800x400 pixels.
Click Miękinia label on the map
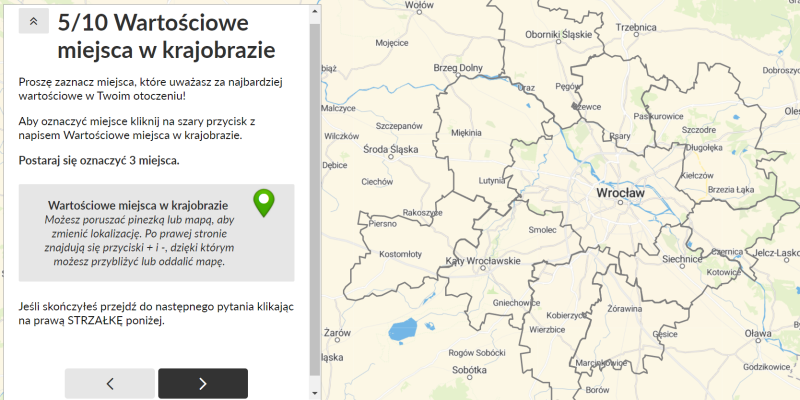point(467,132)
